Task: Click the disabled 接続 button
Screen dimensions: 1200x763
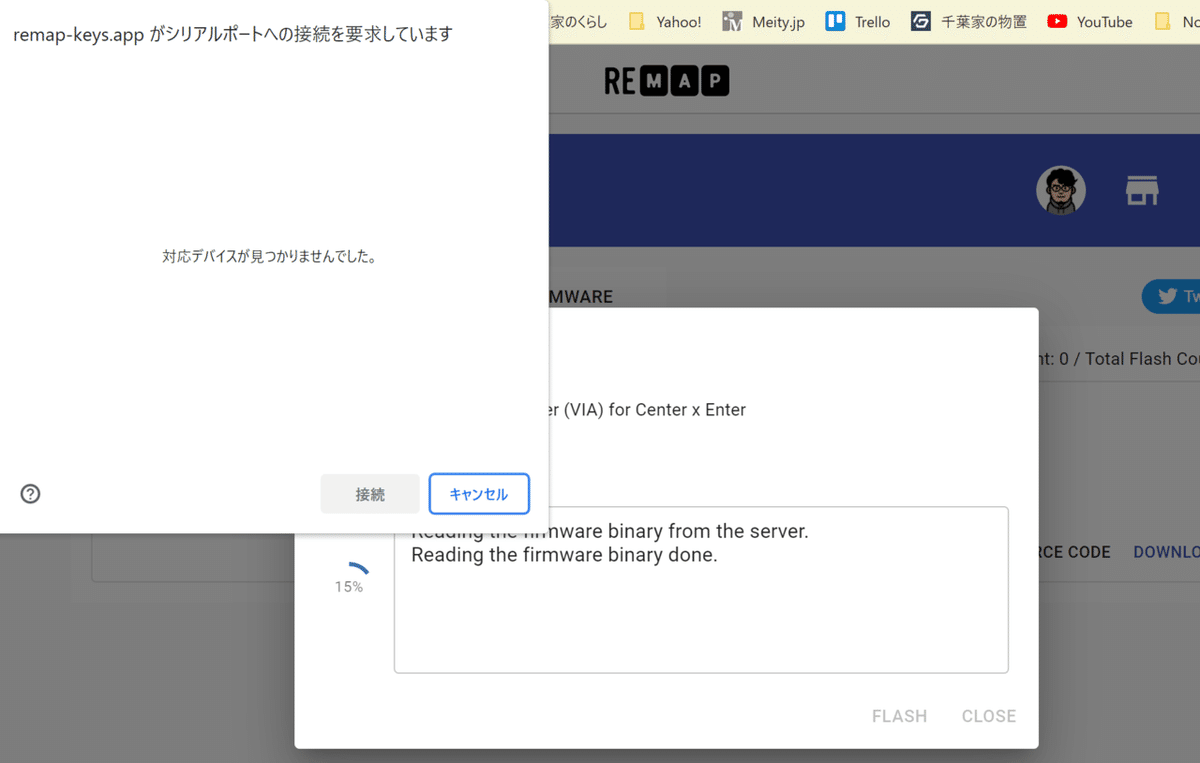Action: click(x=370, y=494)
